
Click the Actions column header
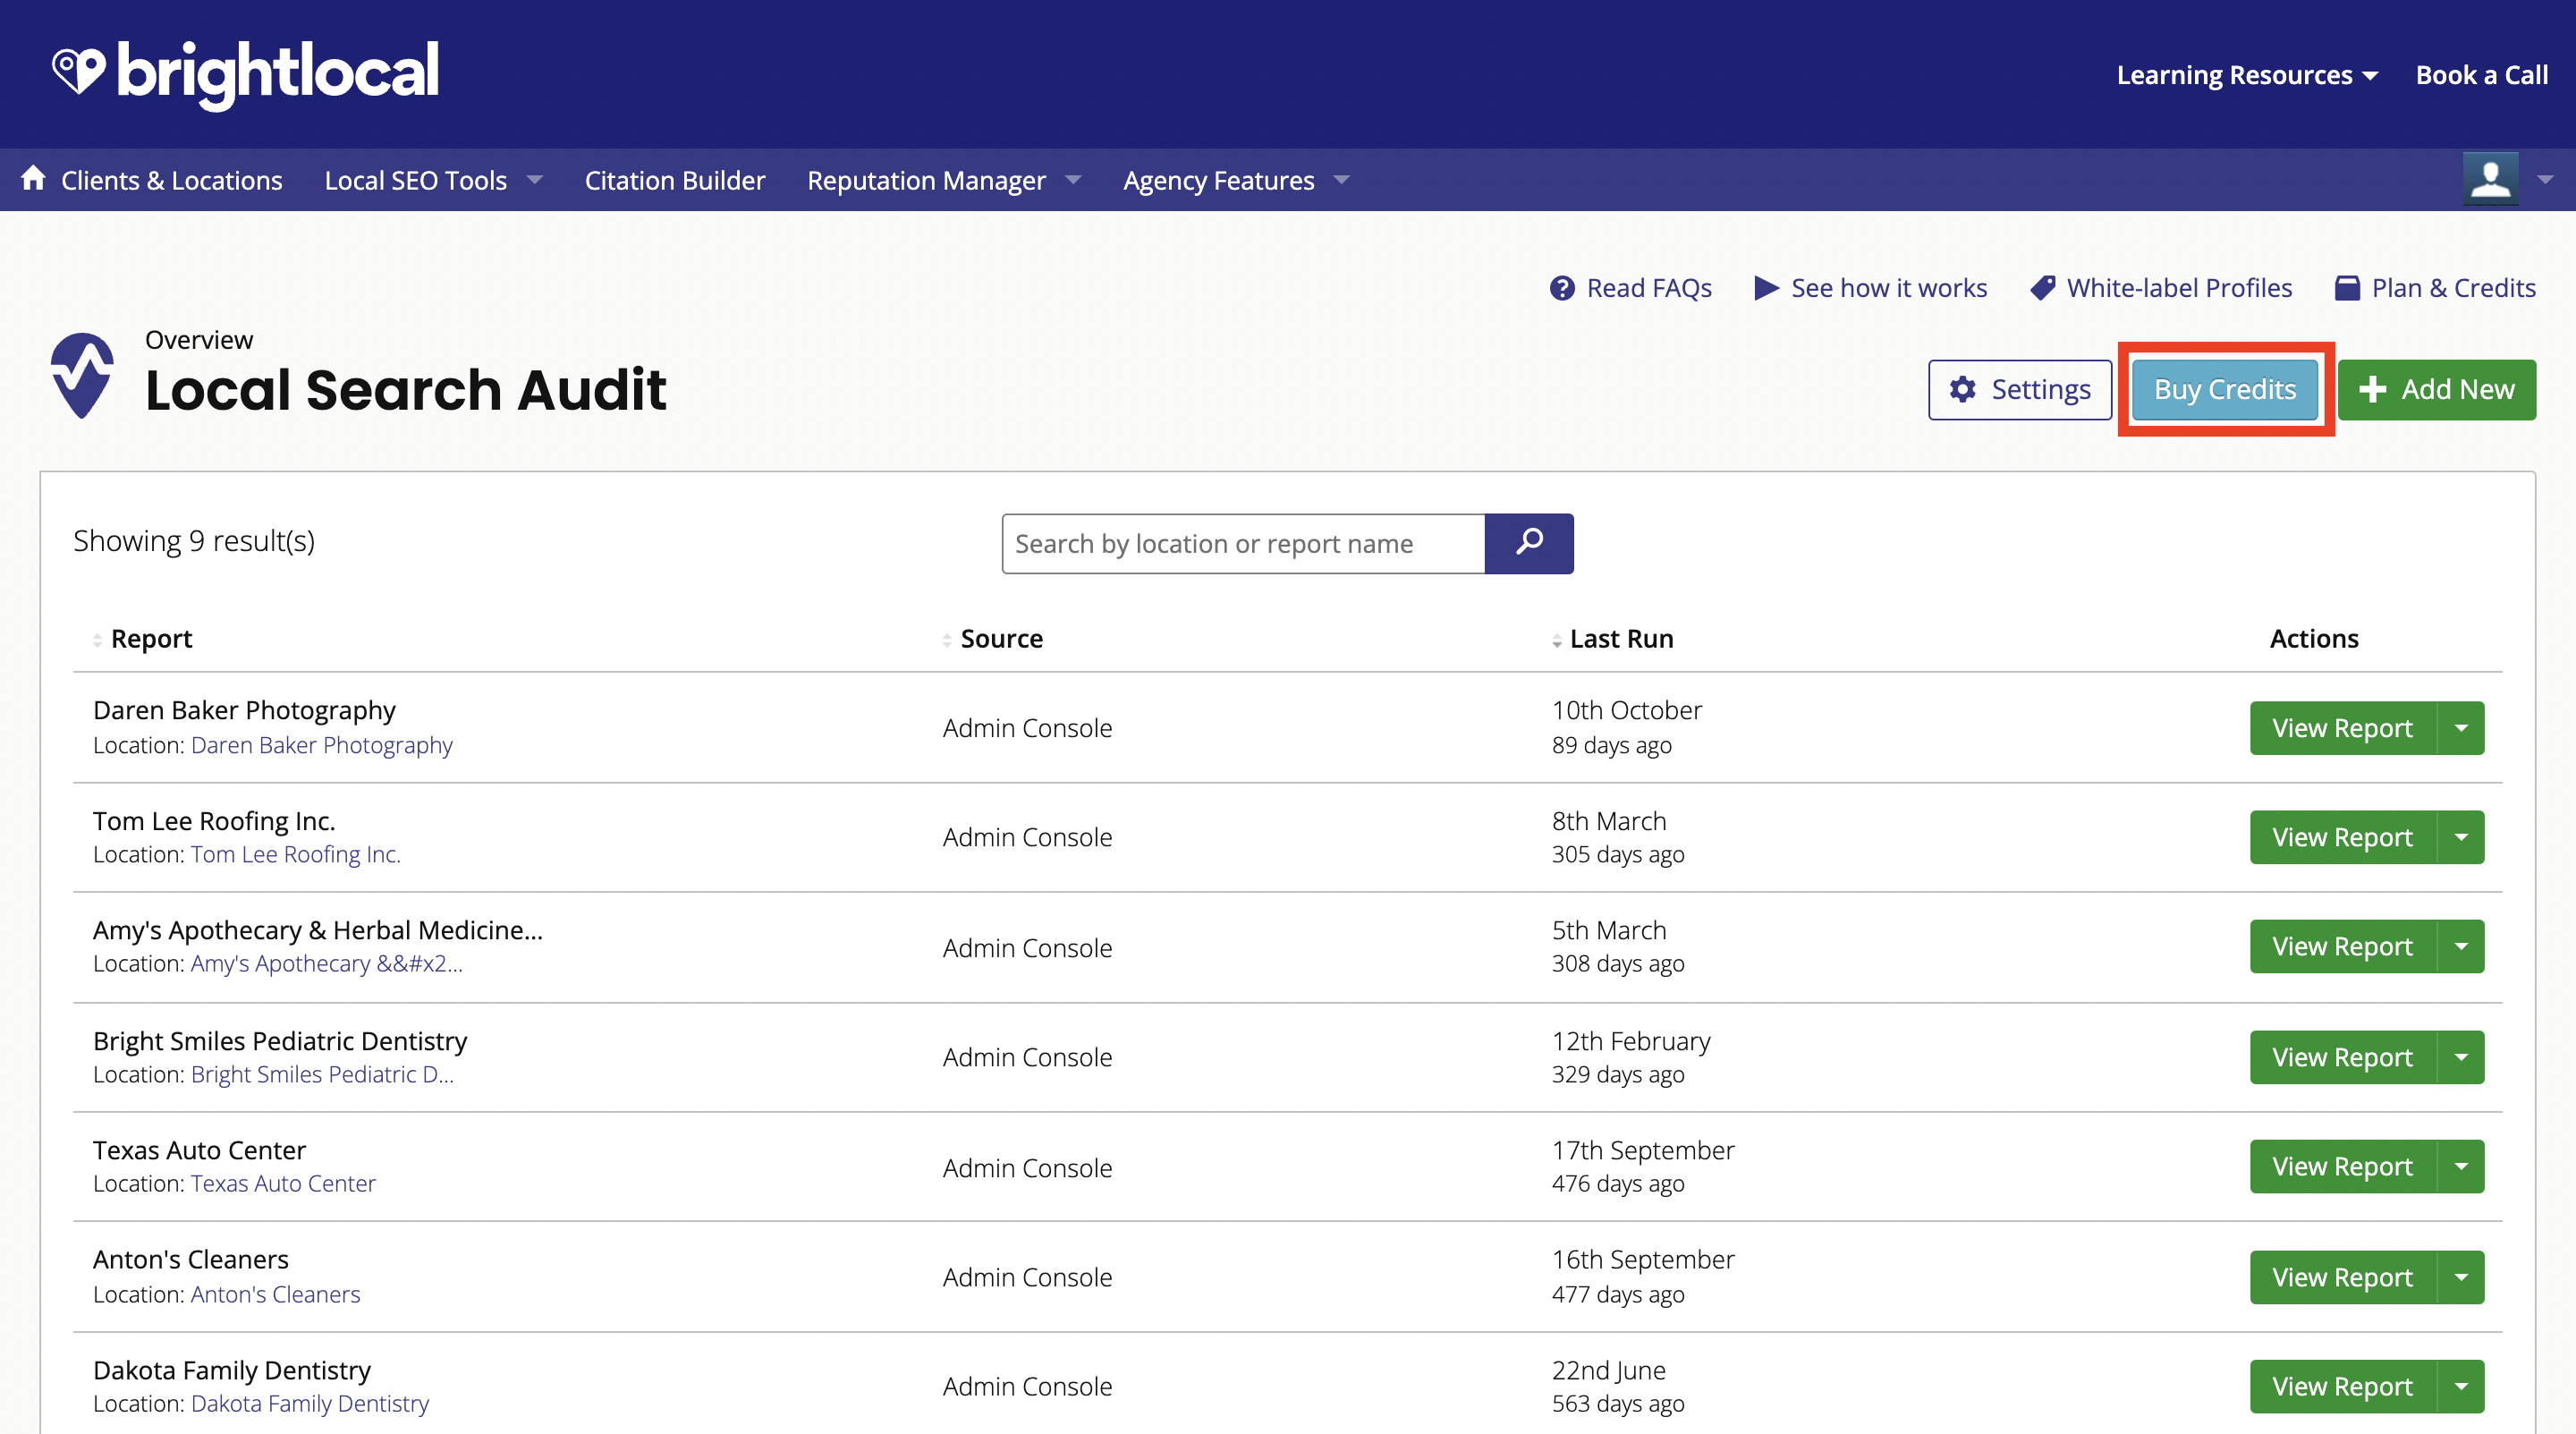point(2313,639)
